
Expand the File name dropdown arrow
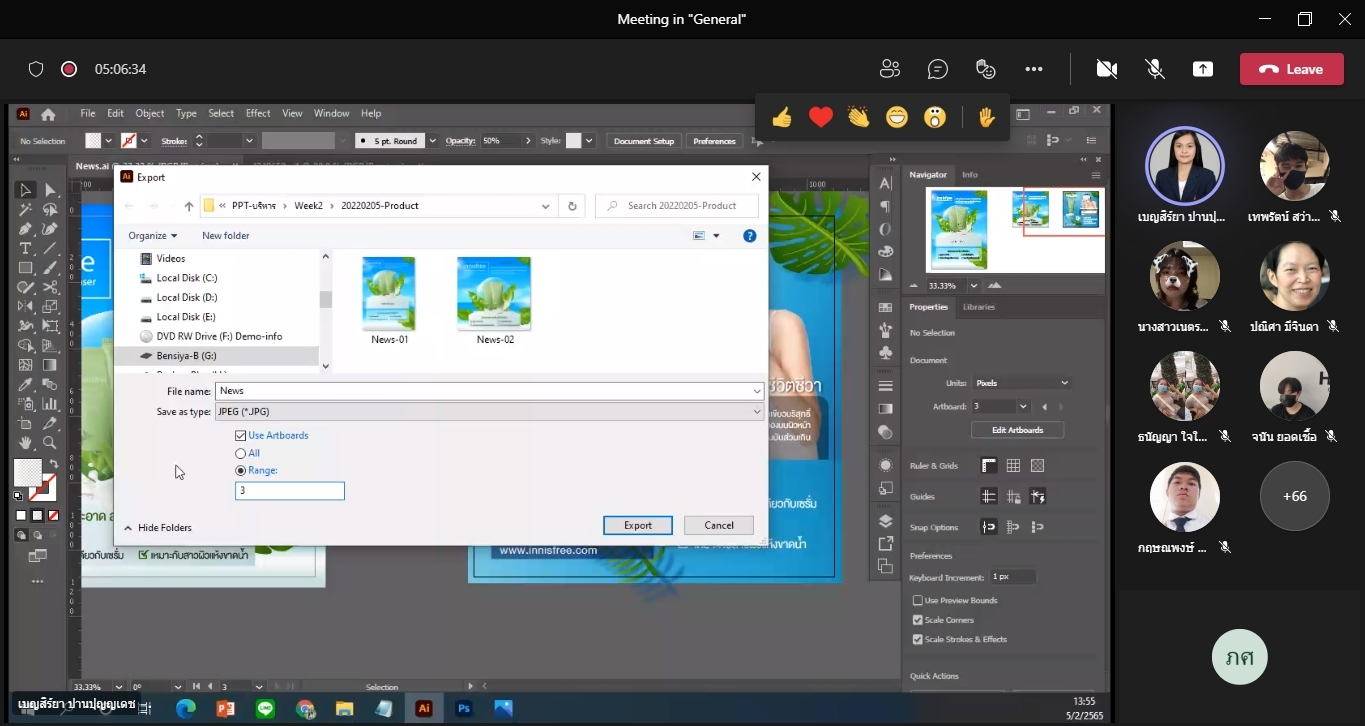757,391
